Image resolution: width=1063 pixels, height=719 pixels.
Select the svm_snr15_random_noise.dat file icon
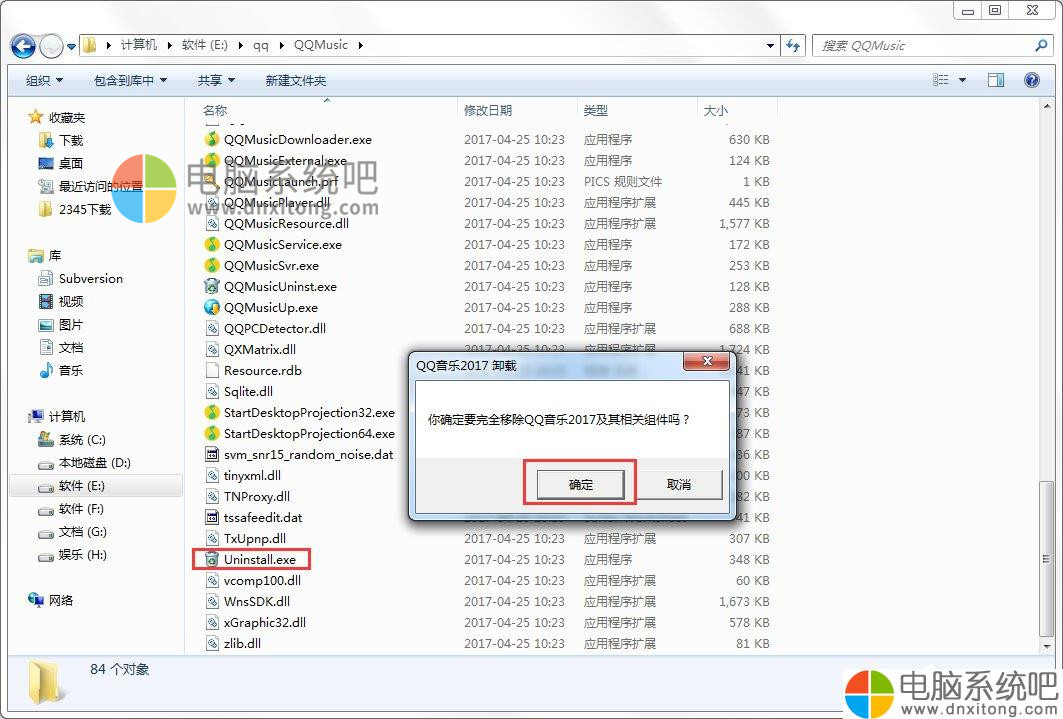(x=212, y=455)
